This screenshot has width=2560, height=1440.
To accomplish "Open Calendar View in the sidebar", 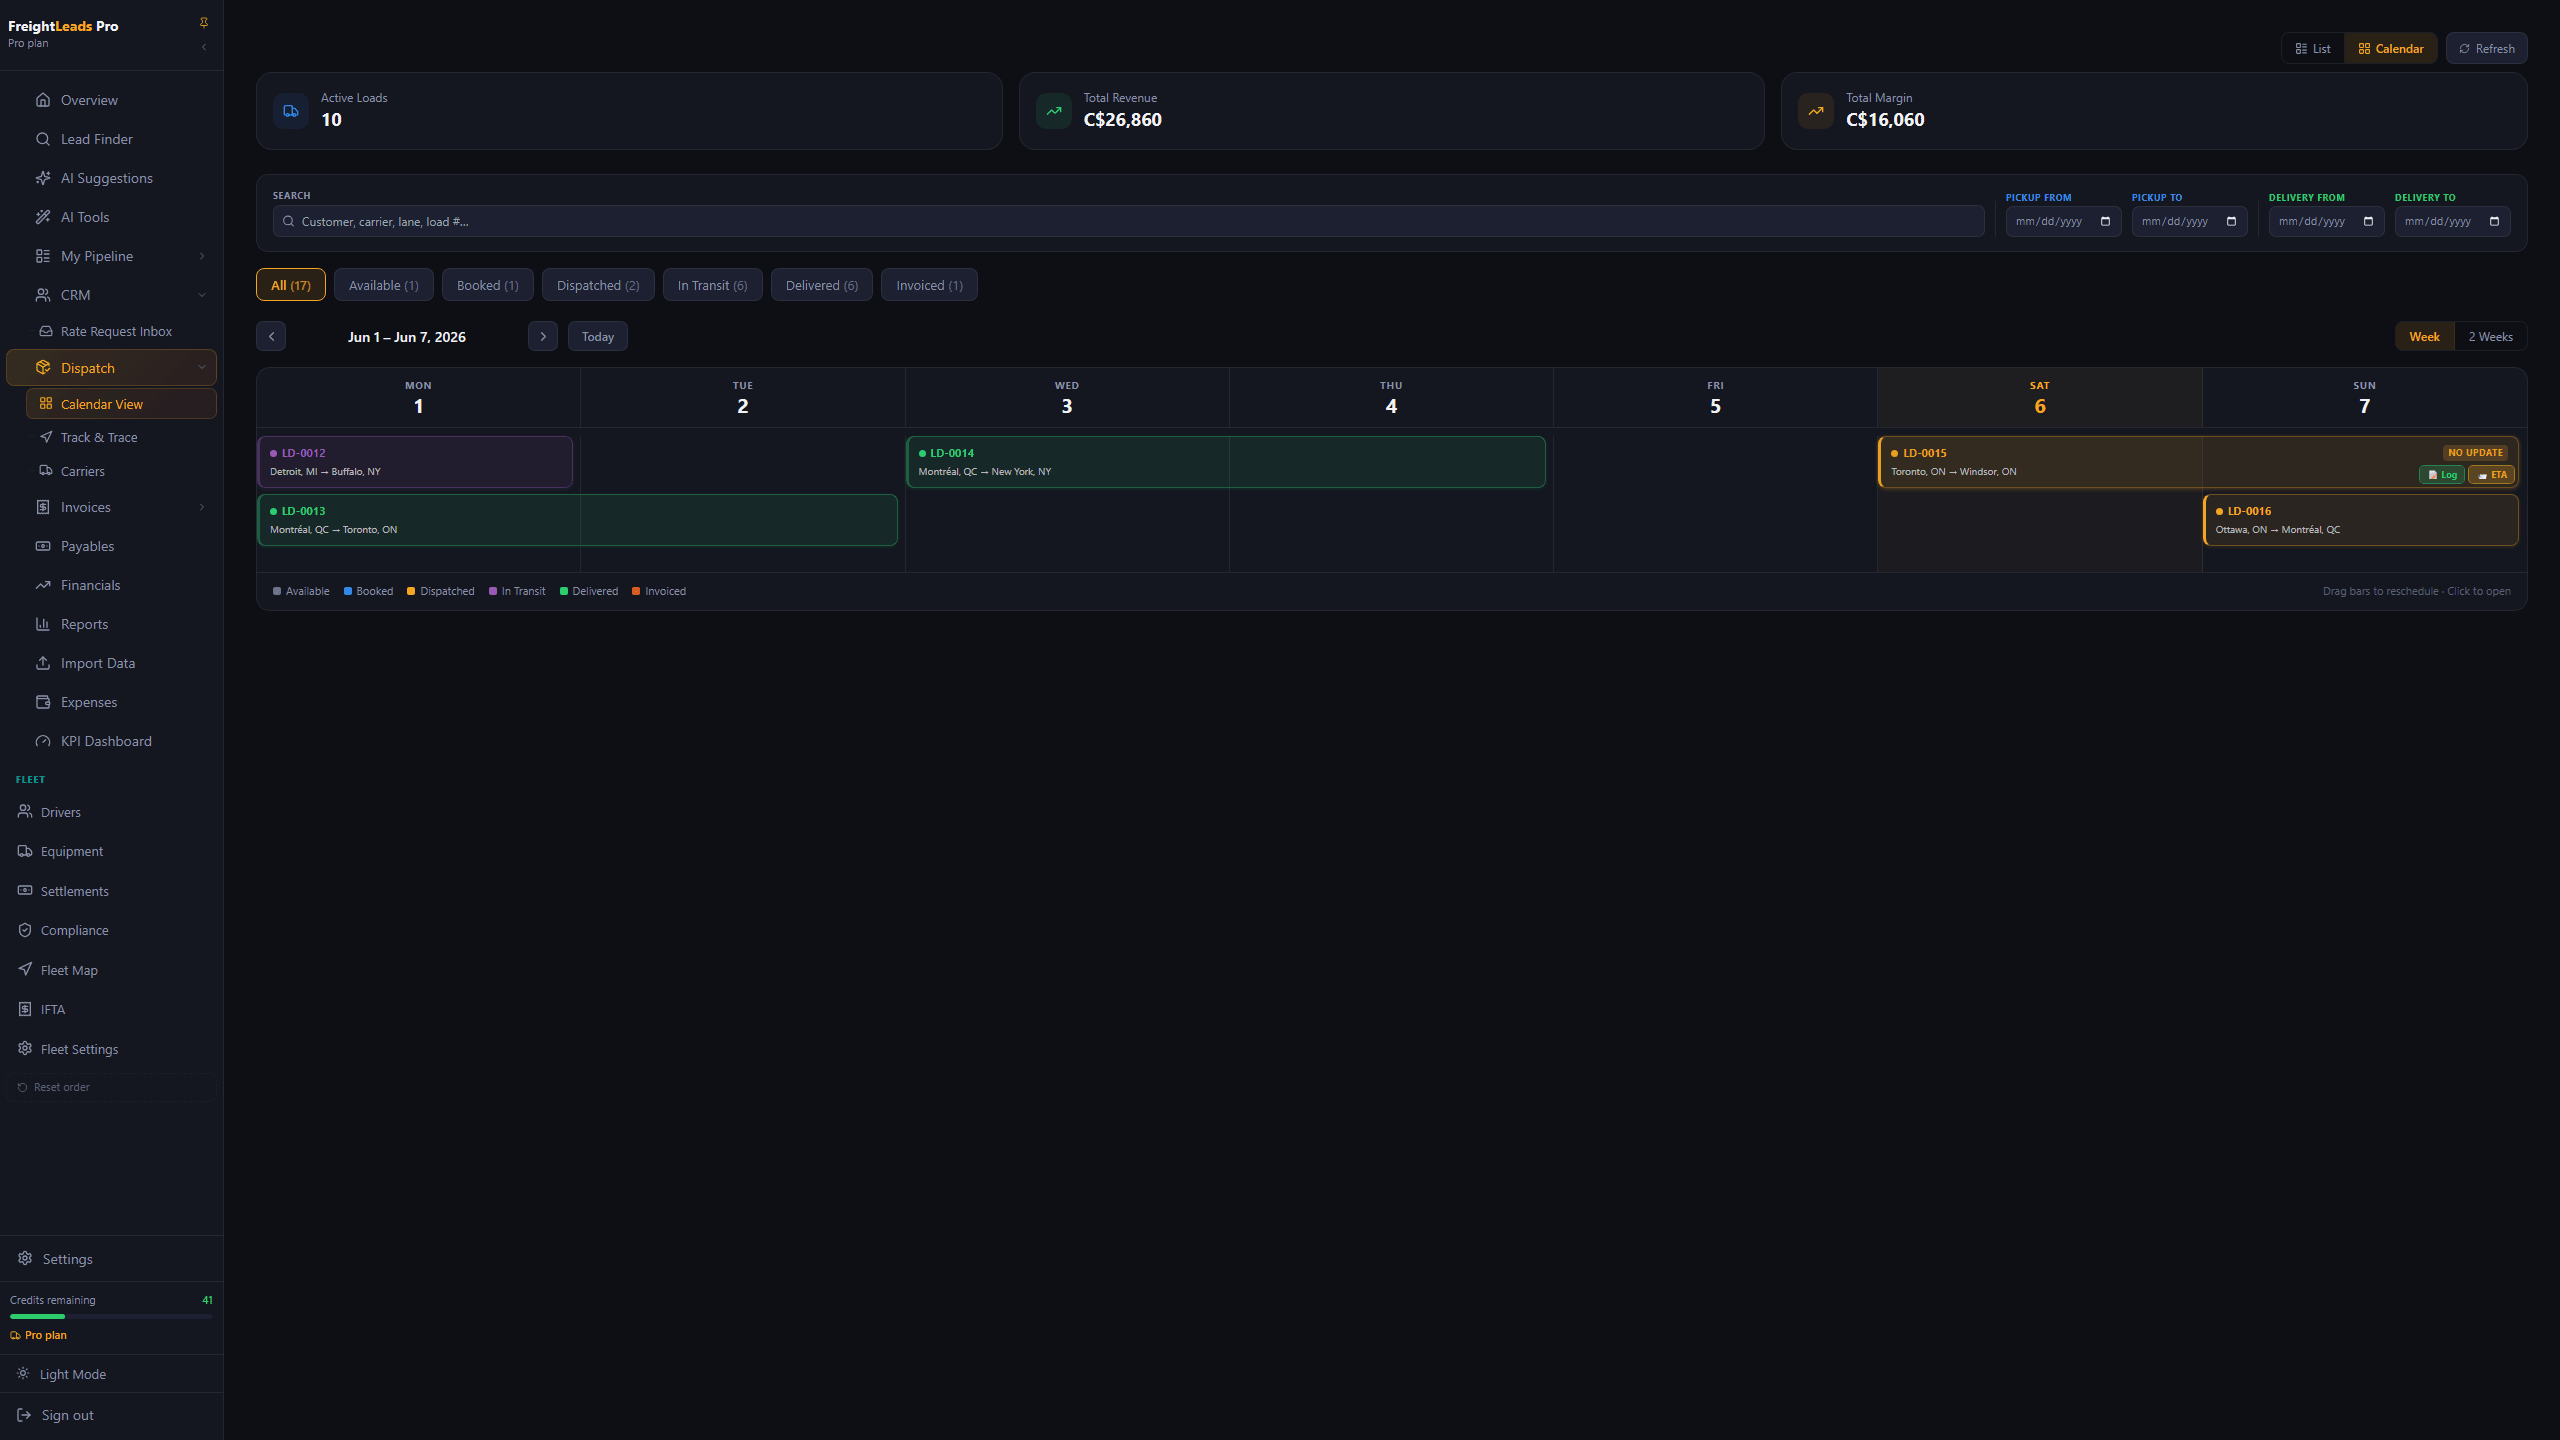I will [121, 403].
